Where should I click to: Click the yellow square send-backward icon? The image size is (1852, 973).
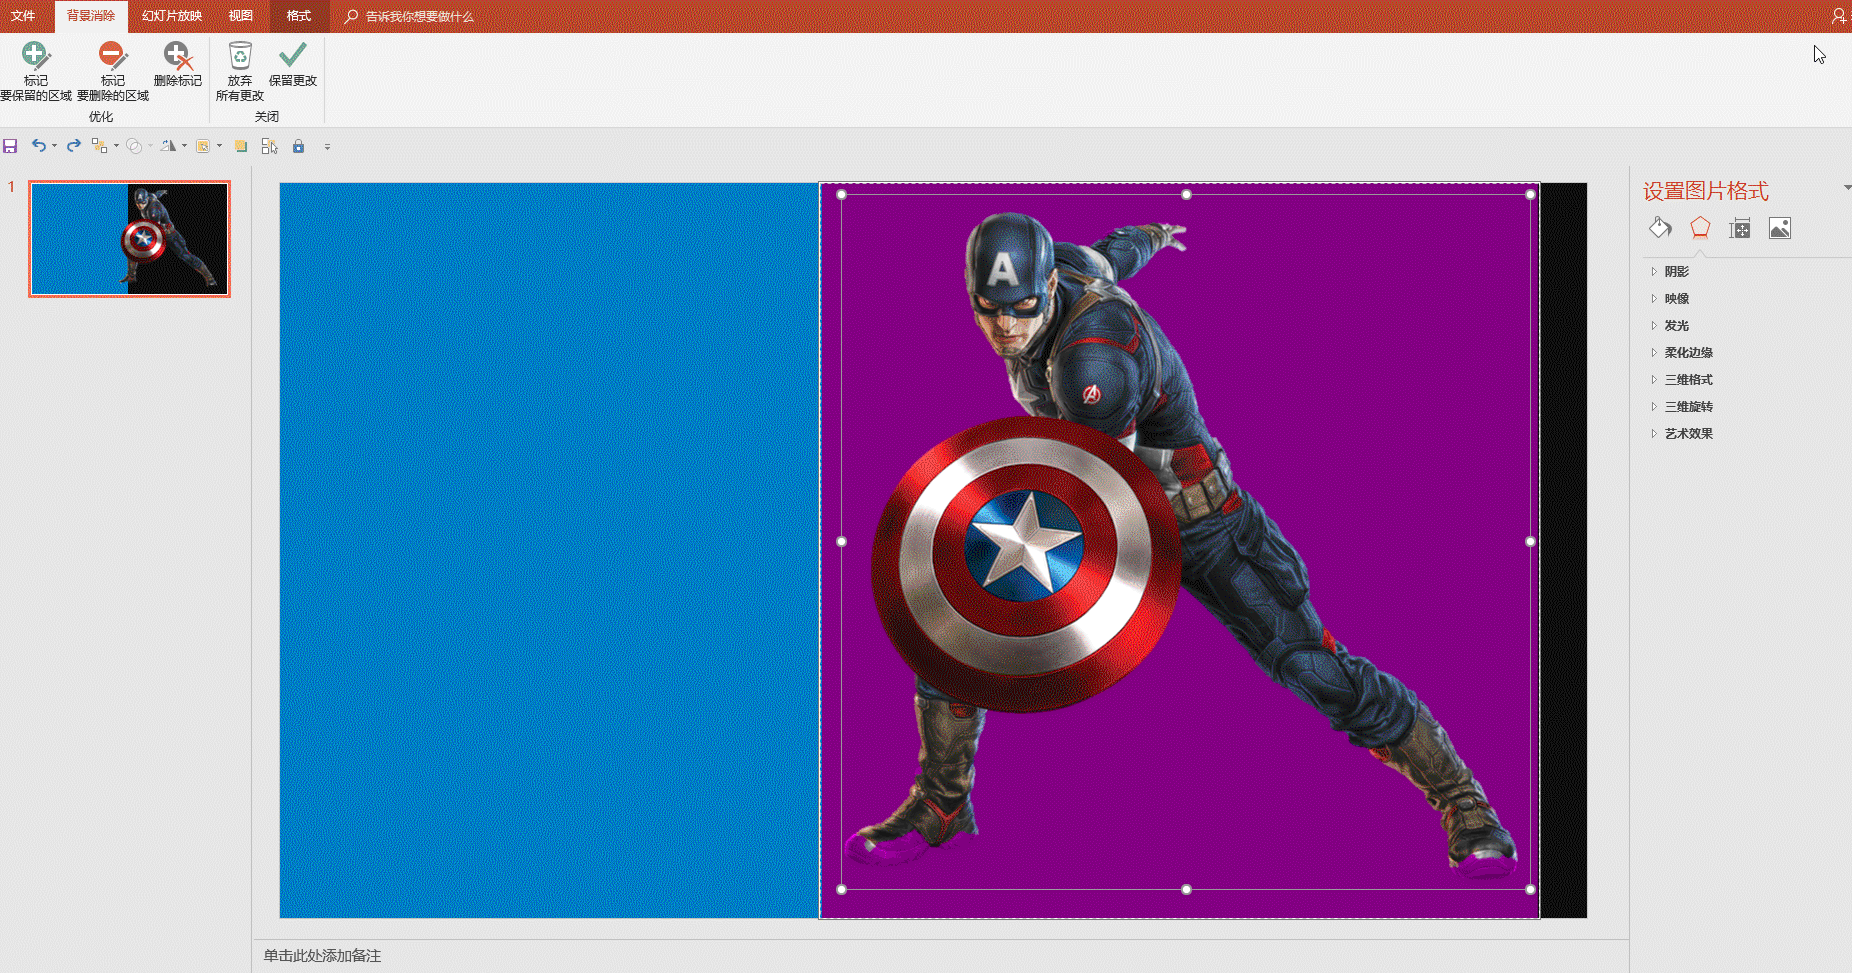click(x=241, y=146)
